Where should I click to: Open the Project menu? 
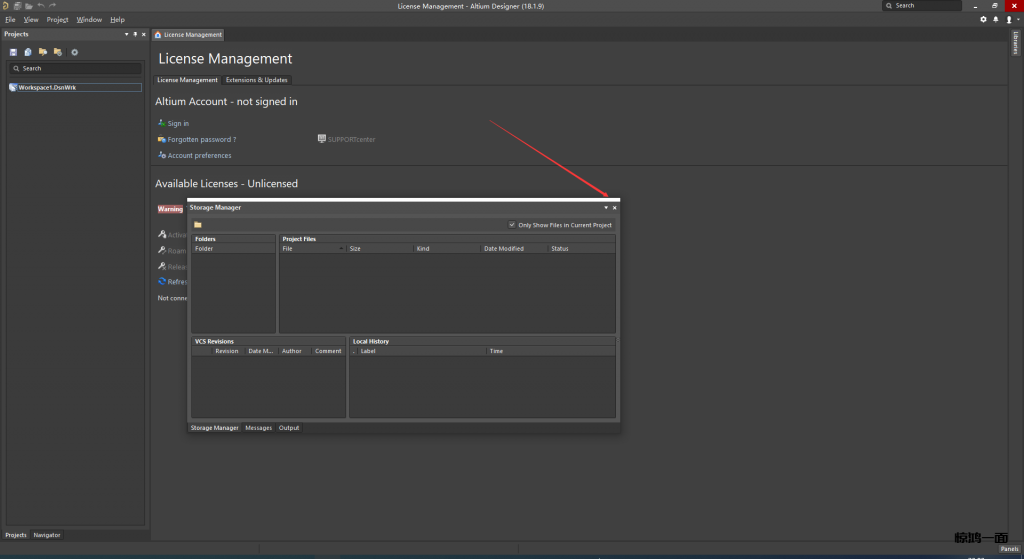tap(57, 20)
